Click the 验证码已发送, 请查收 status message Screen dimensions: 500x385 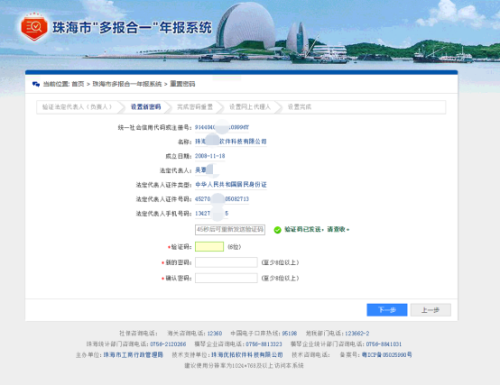tap(317, 229)
